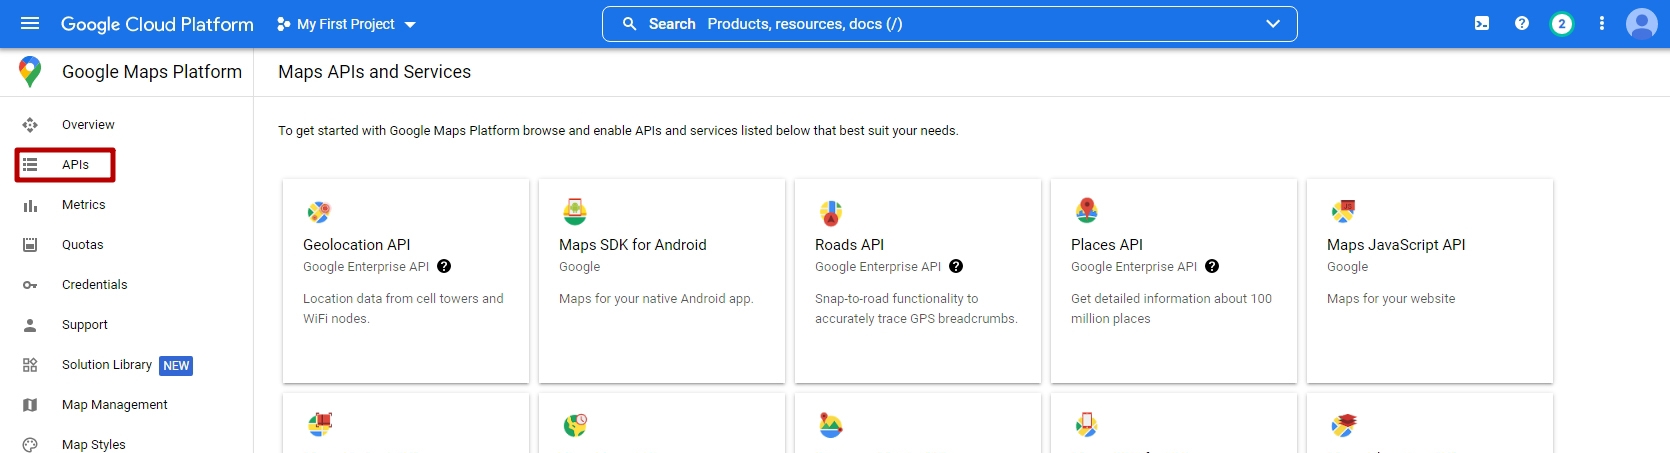Click the user account avatar
Viewport: 1670px width, 453px height.
pos(1642,24)
